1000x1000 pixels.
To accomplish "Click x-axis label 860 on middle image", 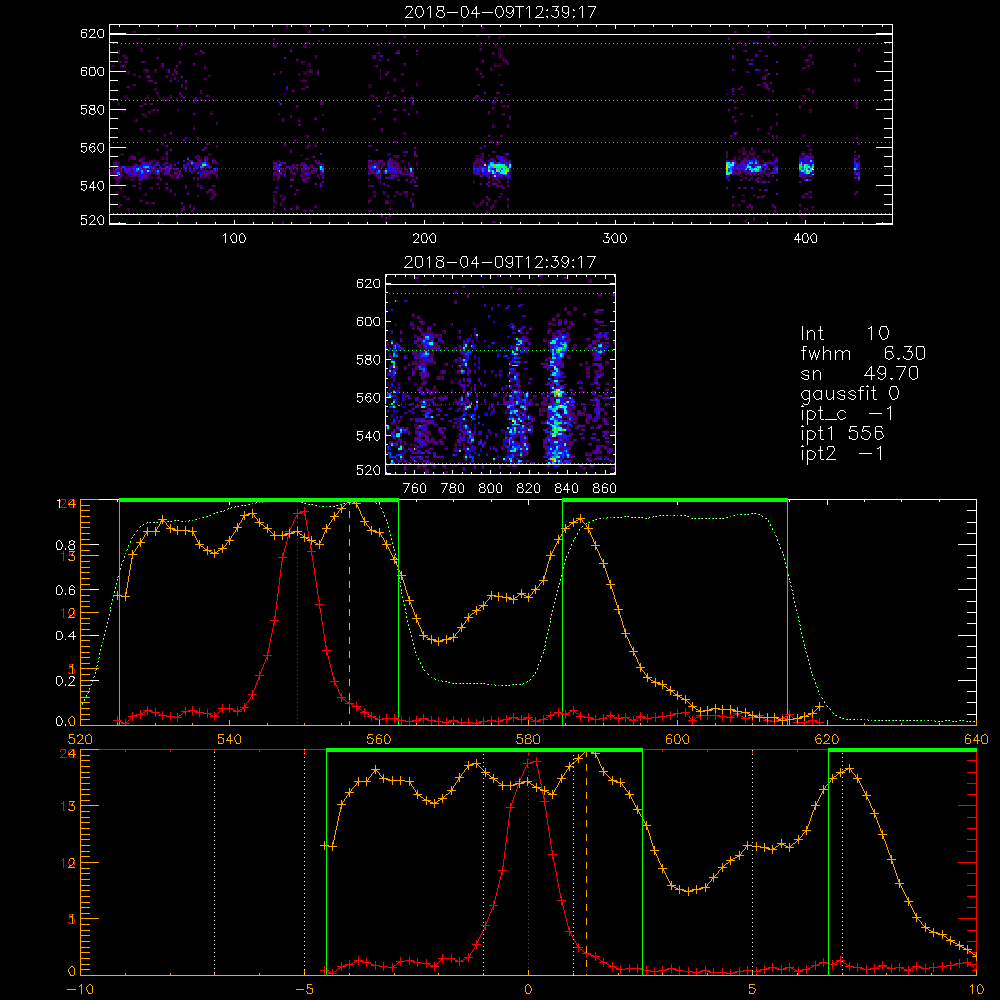I will [x=605, y=489].
